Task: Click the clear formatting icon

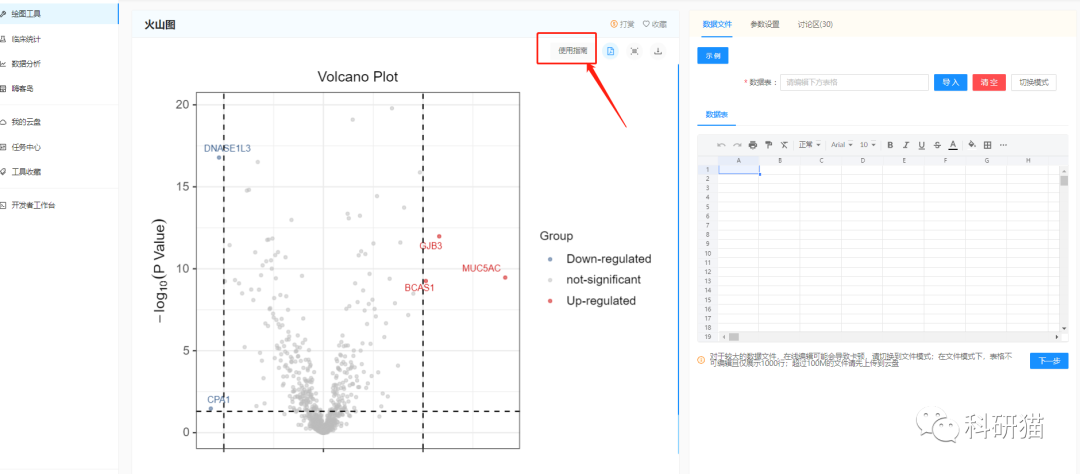Action: (x=784, y=145)
